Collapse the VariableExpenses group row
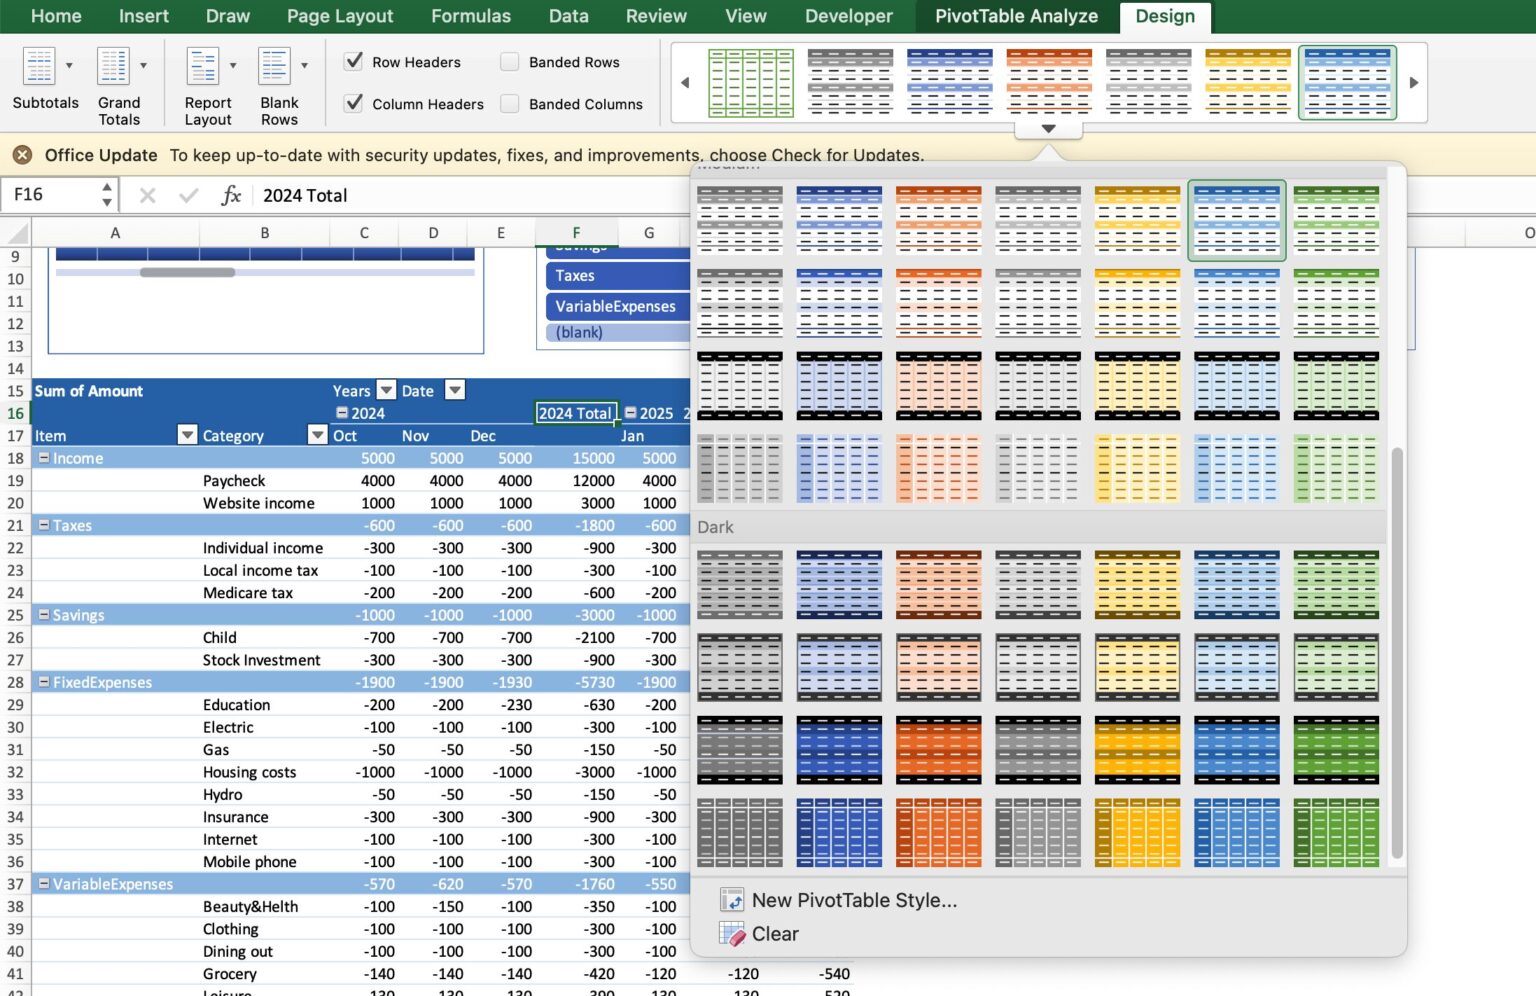1536x996 pixels. click(44, 884)
